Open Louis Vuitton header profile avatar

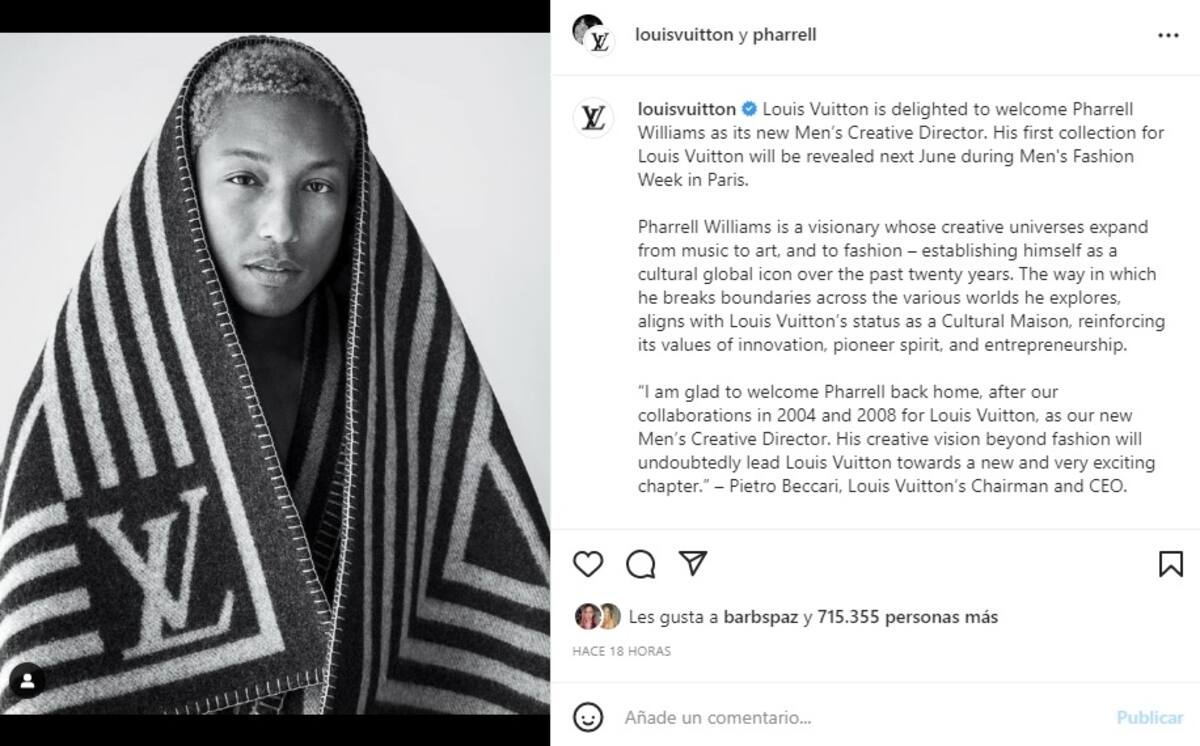(592, 34)
